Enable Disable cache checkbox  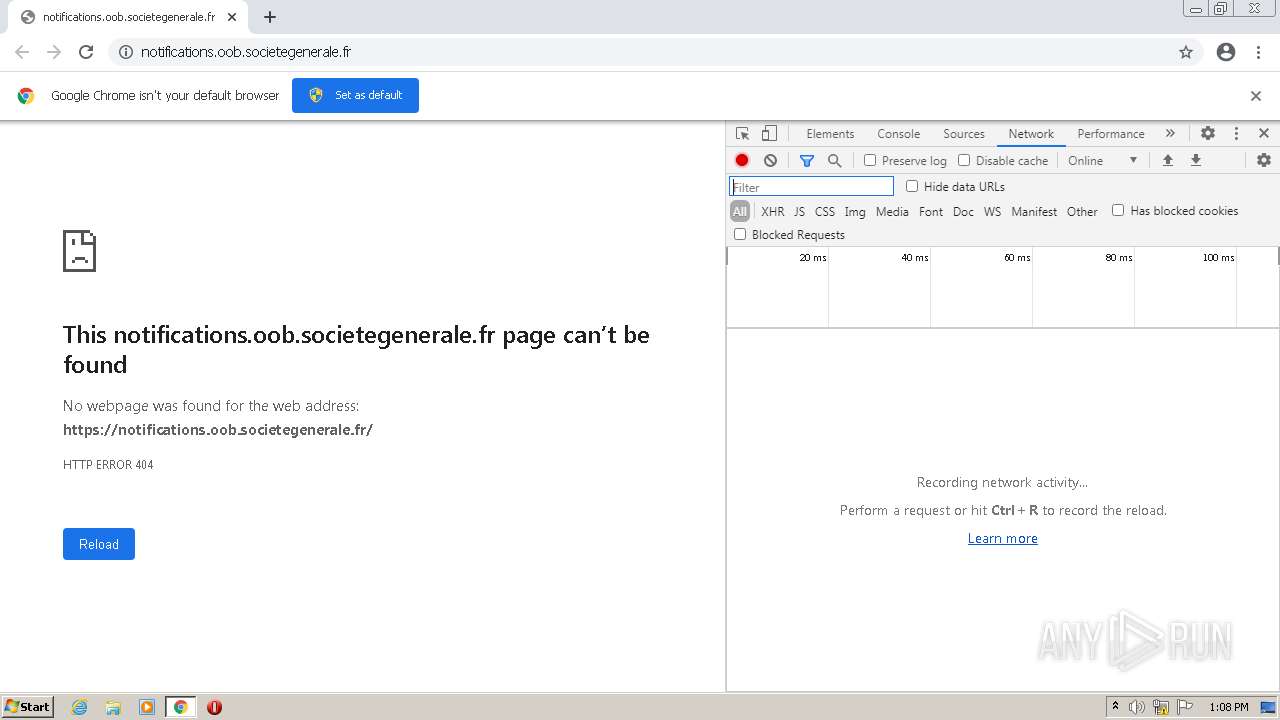[964, 160]
